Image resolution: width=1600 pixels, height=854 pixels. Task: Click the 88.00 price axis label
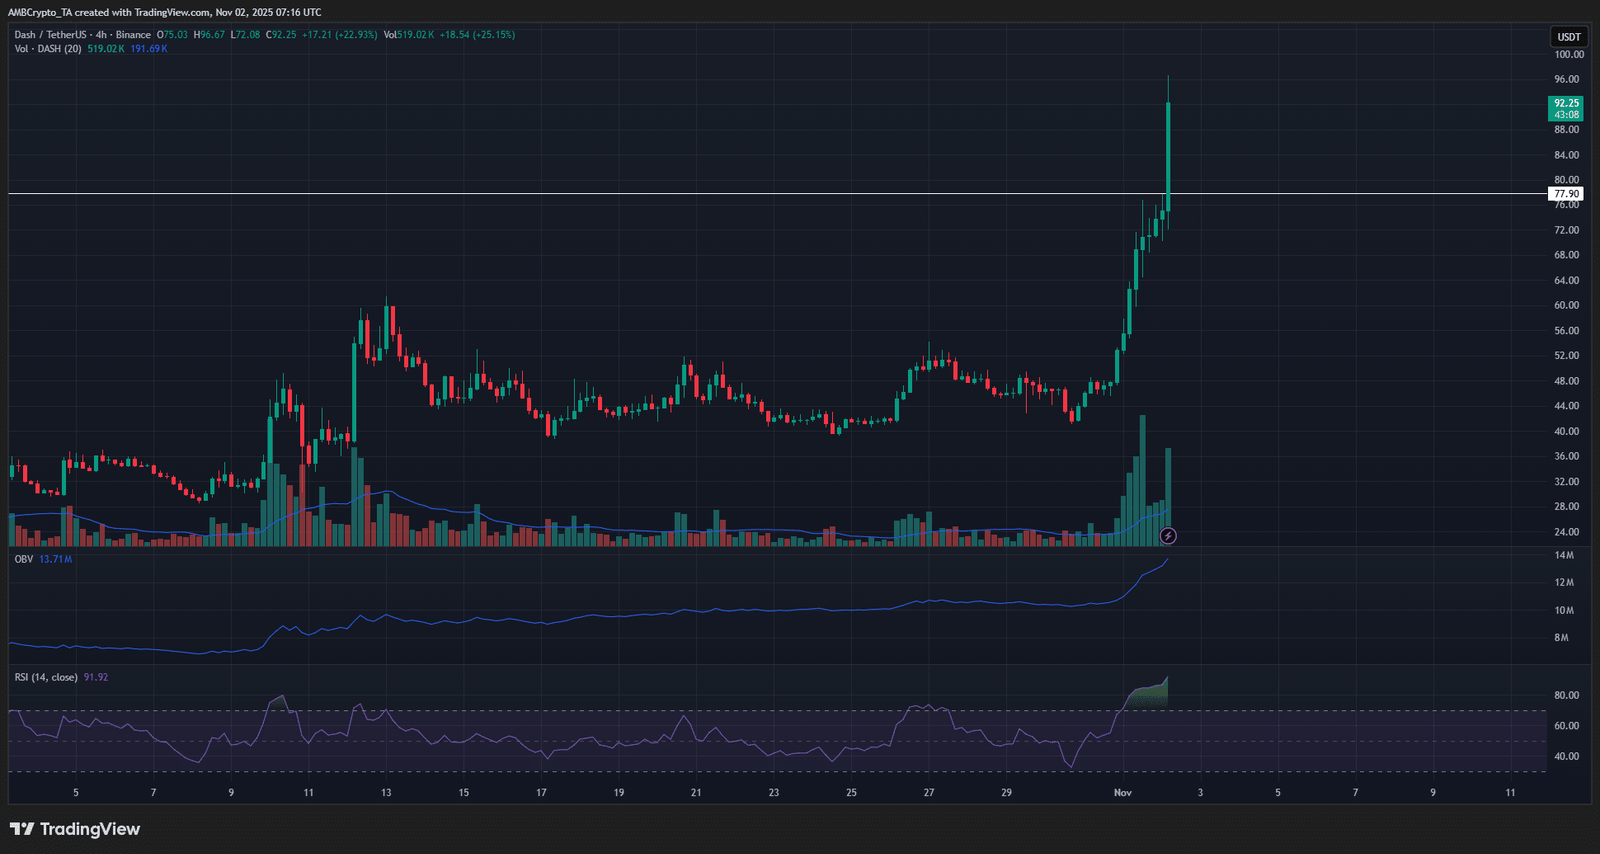(x=1567, y=130)
